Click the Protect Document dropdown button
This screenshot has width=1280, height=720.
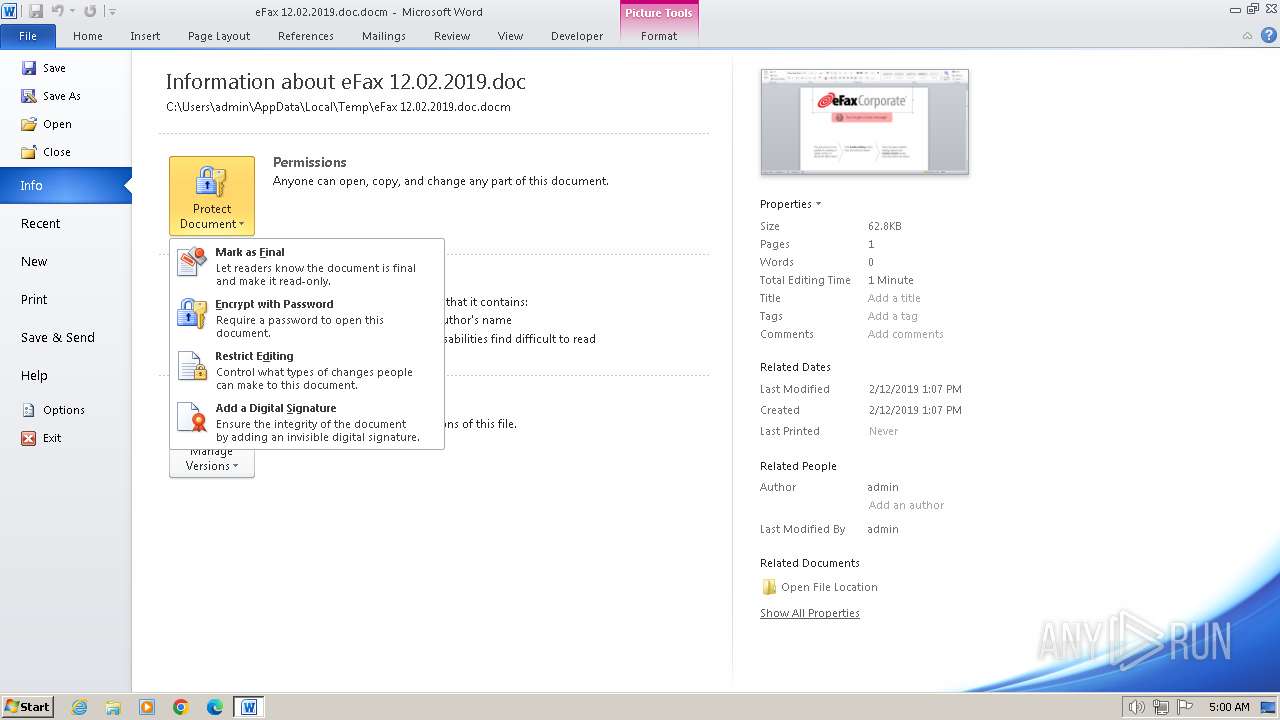pos(212,196)
